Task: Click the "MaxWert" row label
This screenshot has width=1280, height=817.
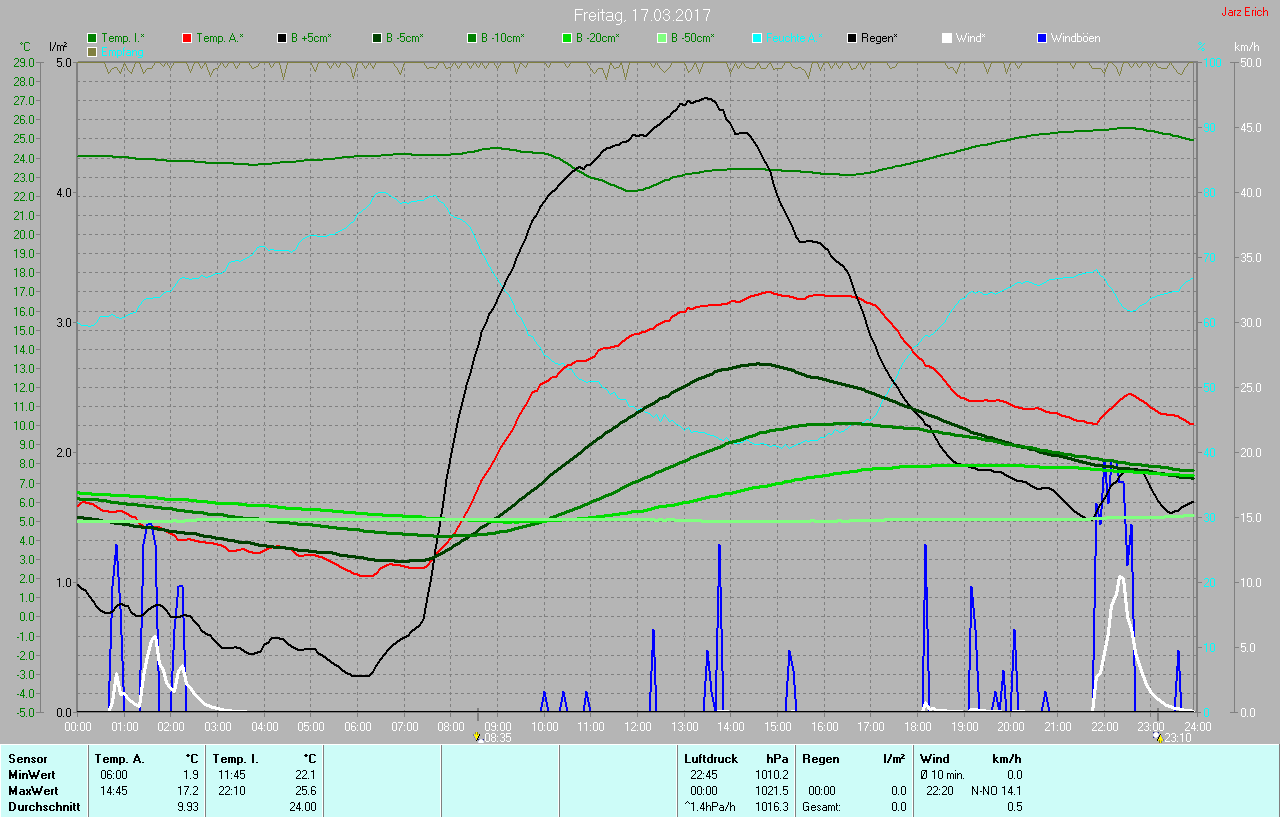Action: (32, 791)
